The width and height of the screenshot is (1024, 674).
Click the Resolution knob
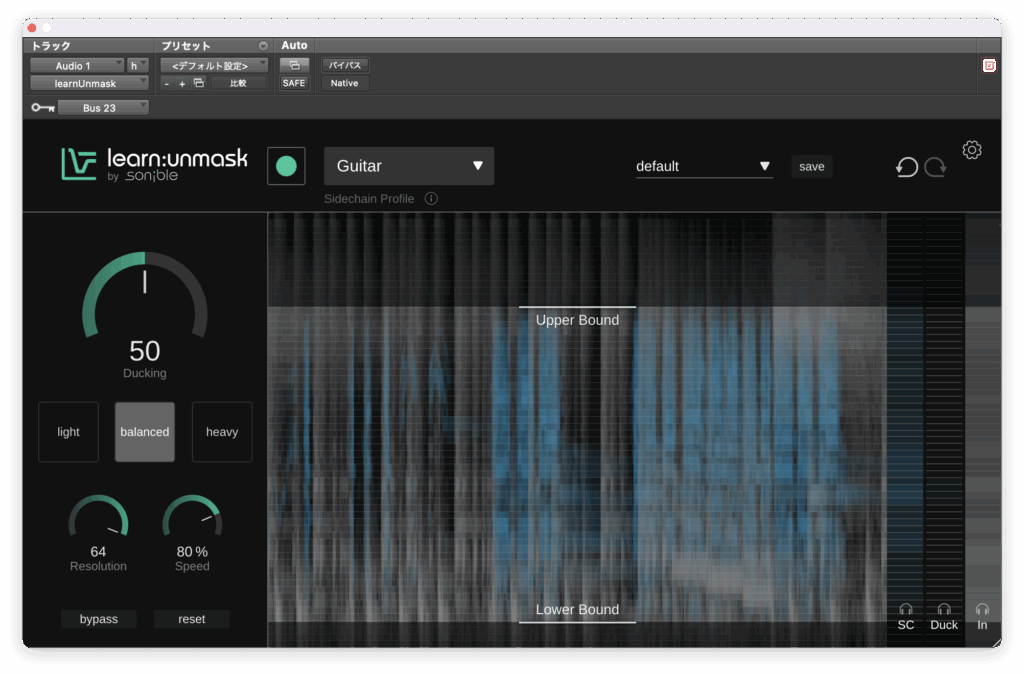coord(99,516)
